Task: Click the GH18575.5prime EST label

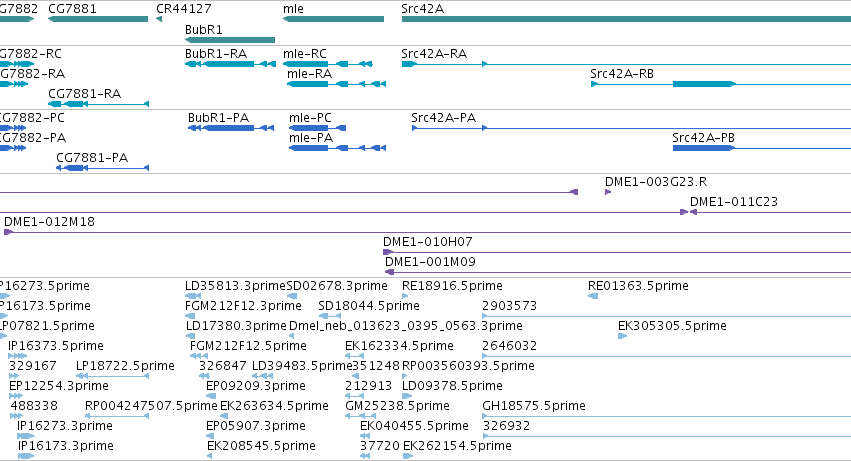Action: tap(534, 407)
